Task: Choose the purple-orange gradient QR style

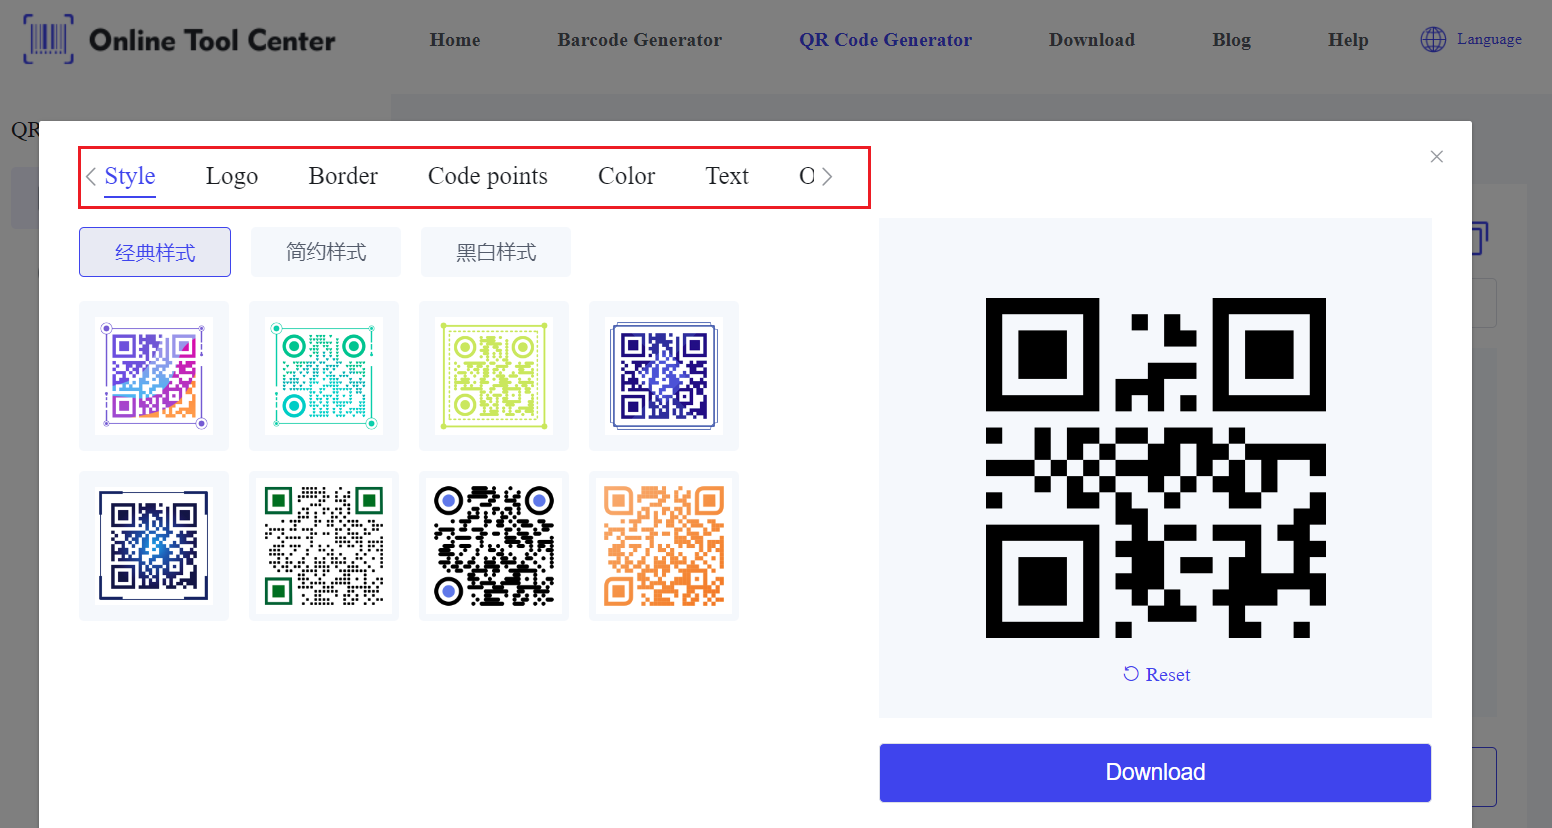Action: [x=154, y=376]
